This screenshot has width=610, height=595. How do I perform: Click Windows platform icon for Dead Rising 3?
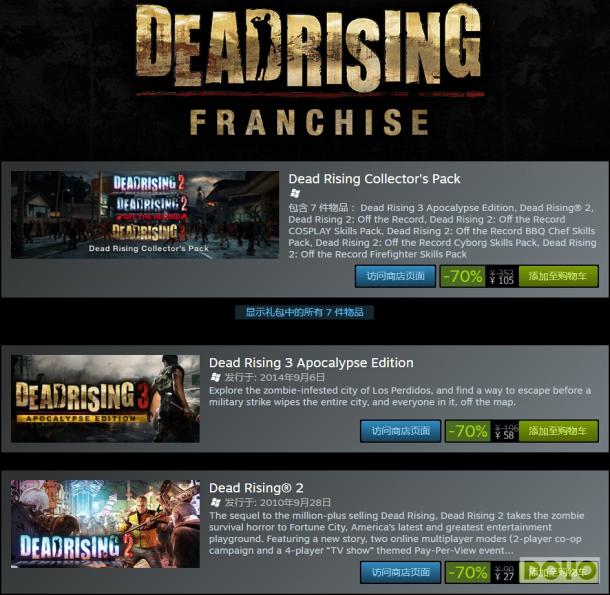coord(216,377)
